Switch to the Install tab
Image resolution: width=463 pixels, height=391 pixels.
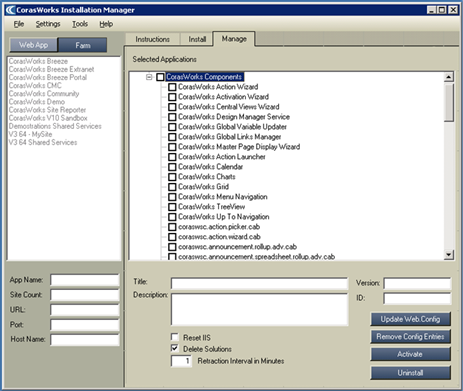197,39
